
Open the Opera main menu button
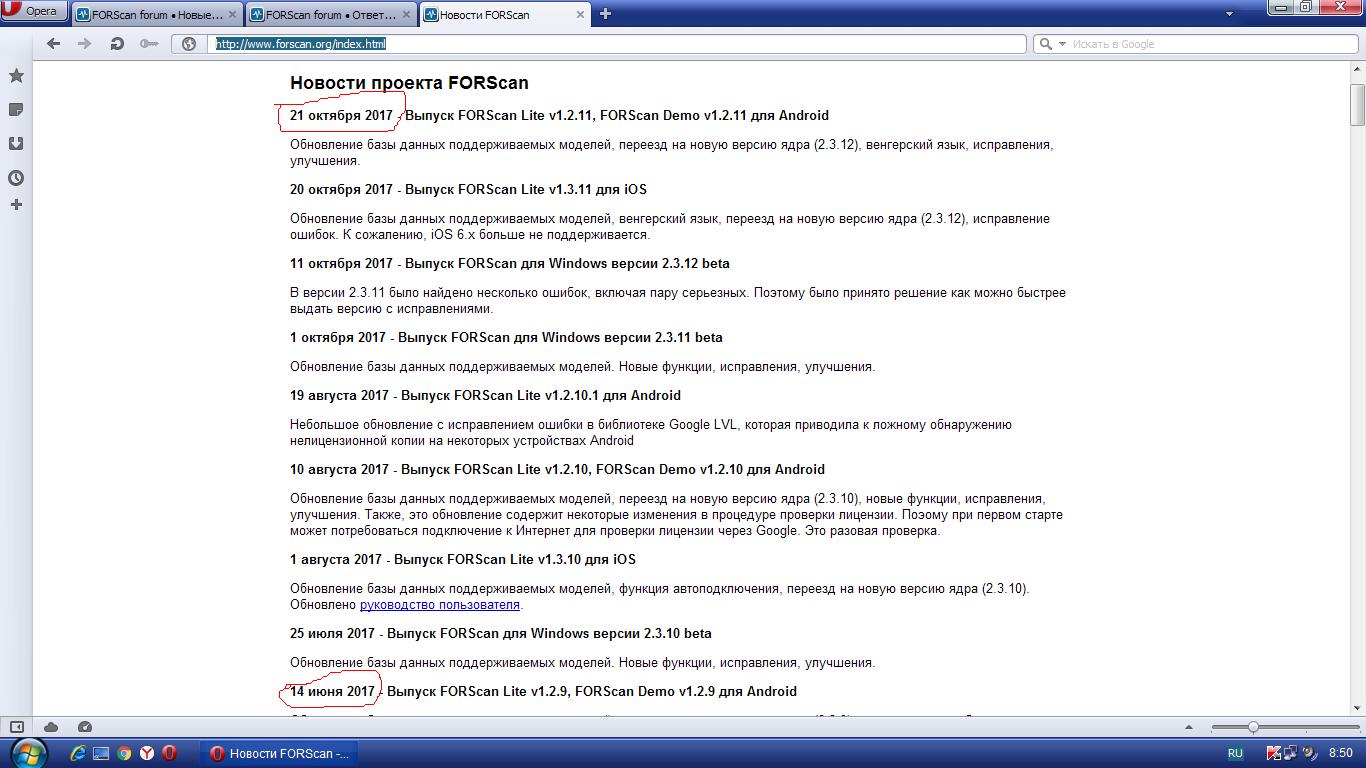pyautogui.click(x=34, y=12)
